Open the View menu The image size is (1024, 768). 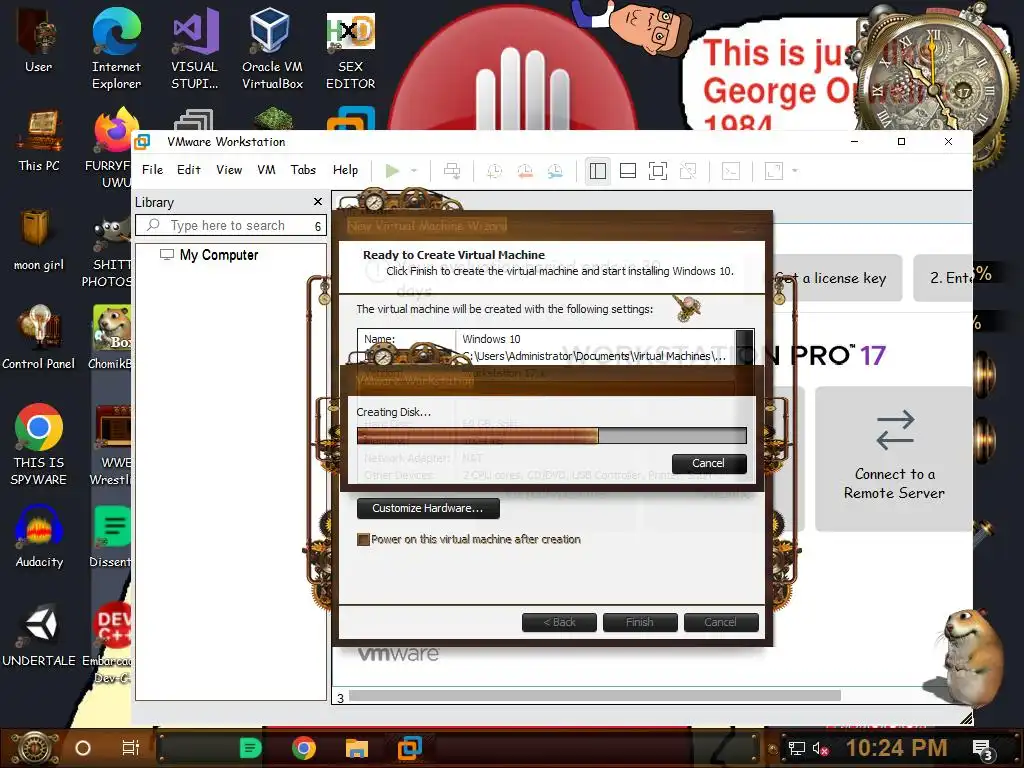(x=229, y=170)
